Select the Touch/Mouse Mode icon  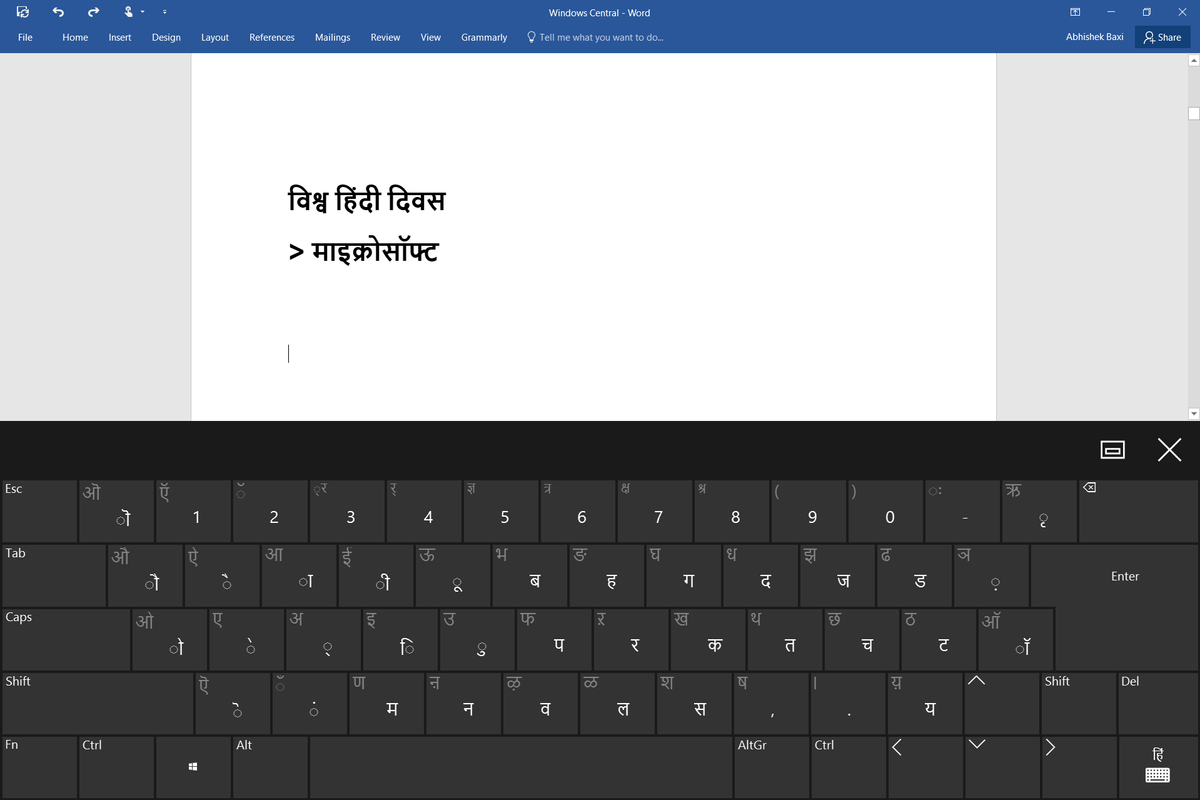pyautogui.click(x=127, y=12)
